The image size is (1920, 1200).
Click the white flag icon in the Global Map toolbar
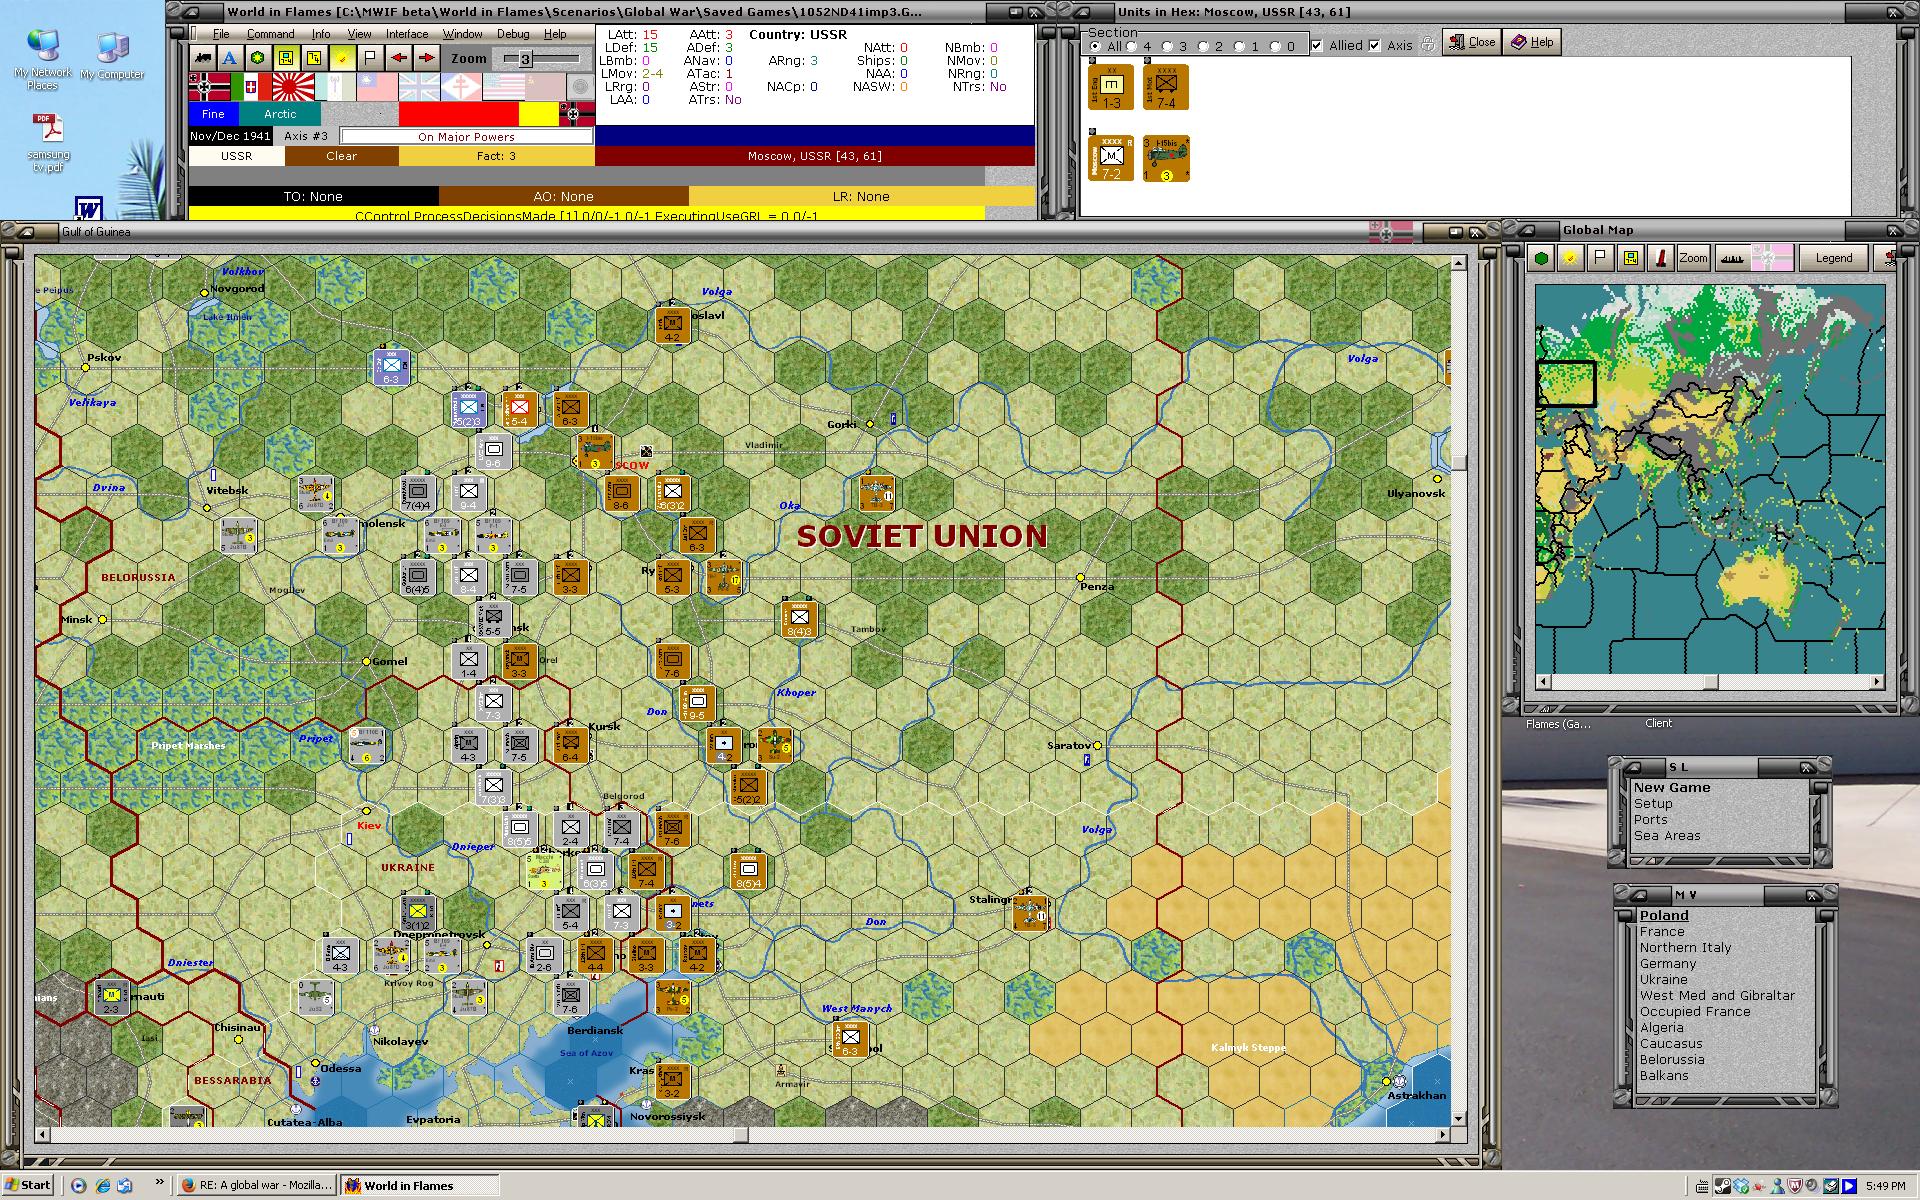1601,258
